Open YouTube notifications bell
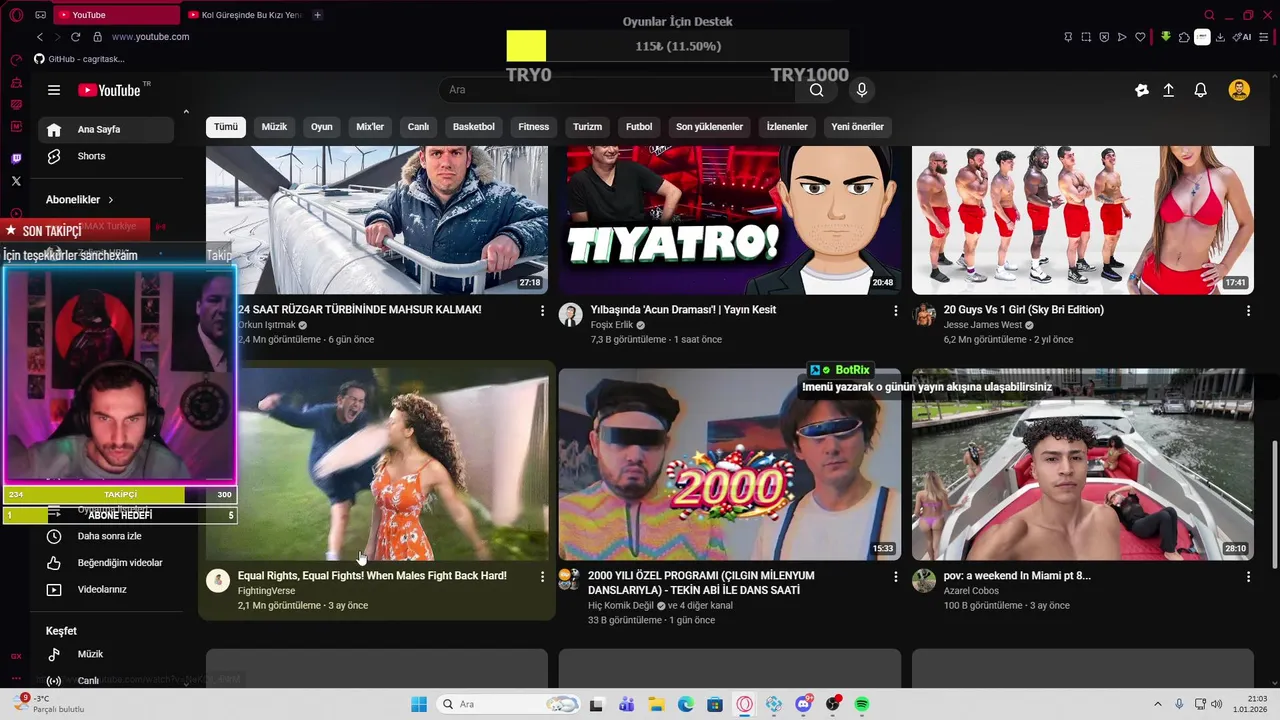This screenshot has width=1280, height=720. click(1201, 90)
